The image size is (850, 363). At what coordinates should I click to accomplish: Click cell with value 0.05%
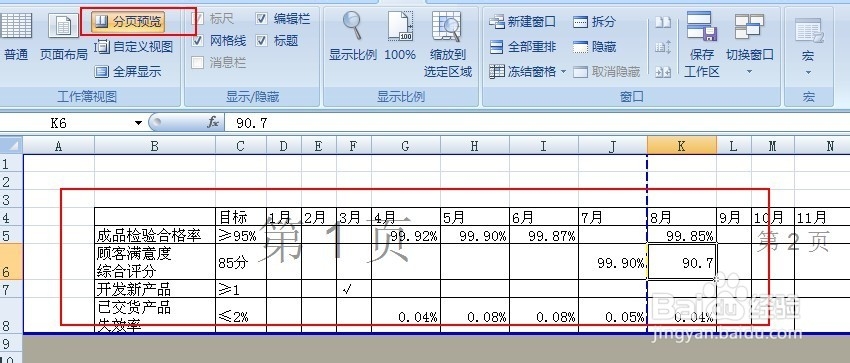coord(613,315)
